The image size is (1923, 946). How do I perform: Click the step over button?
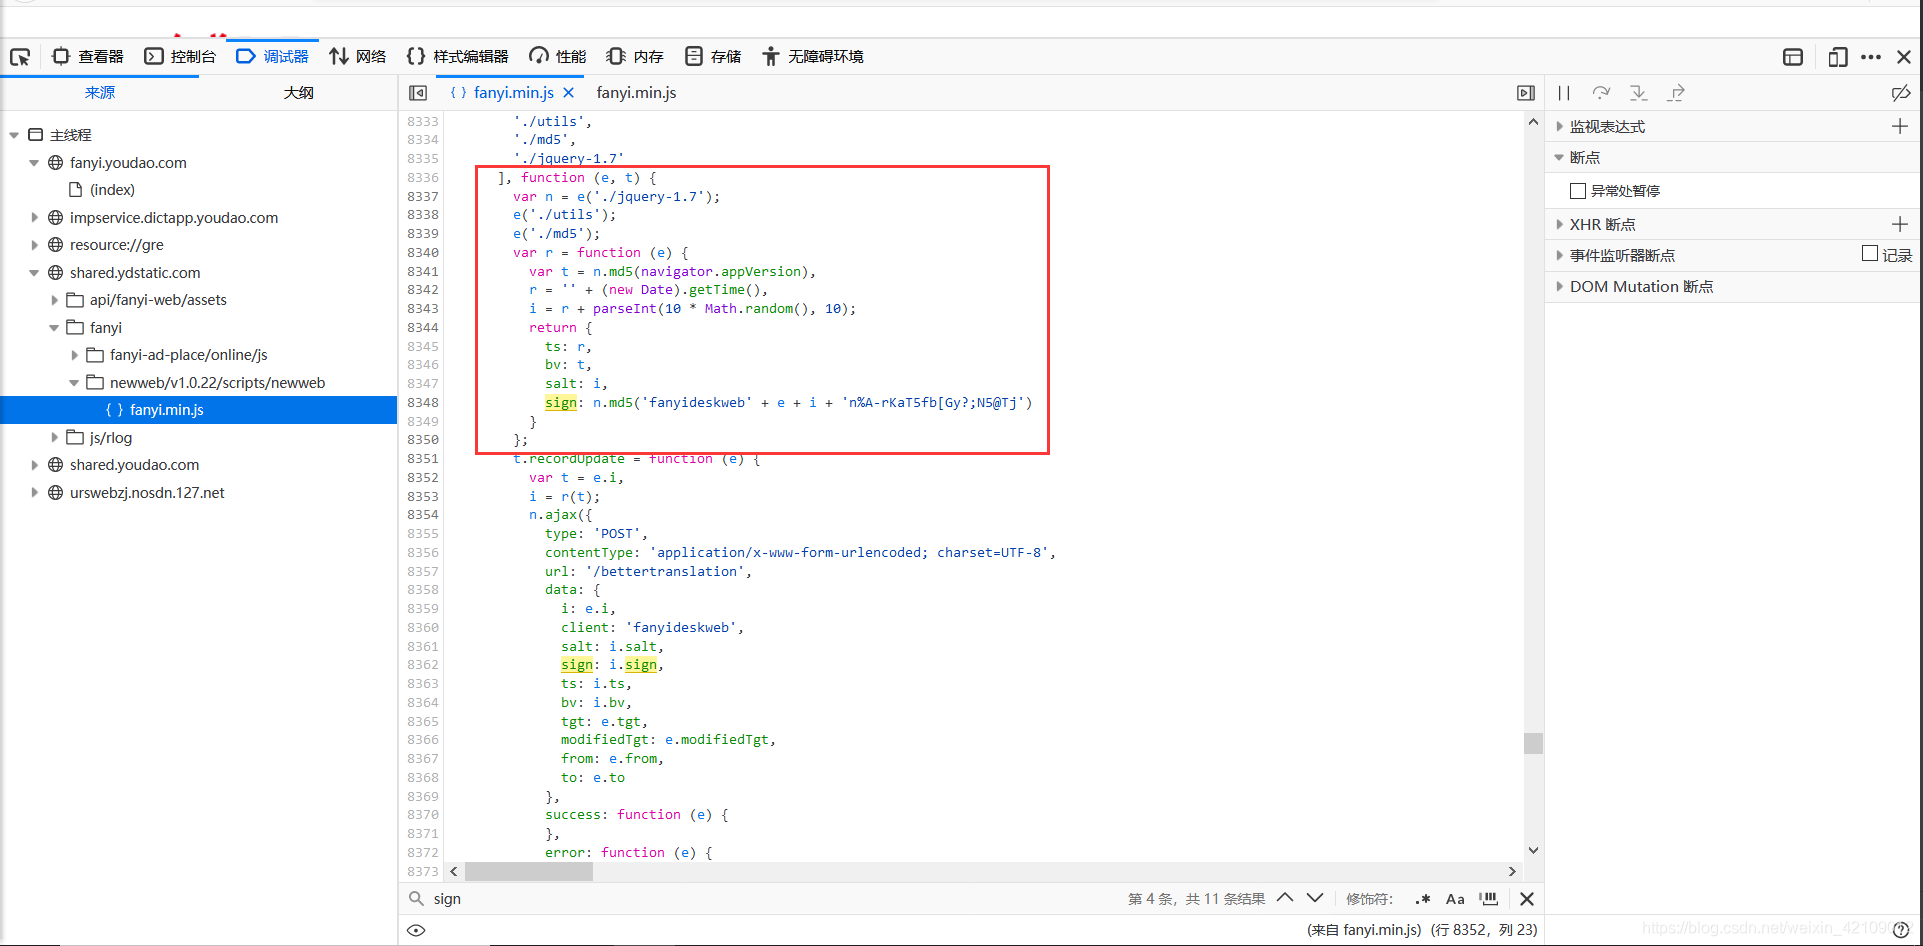[x=1601, y=93]
